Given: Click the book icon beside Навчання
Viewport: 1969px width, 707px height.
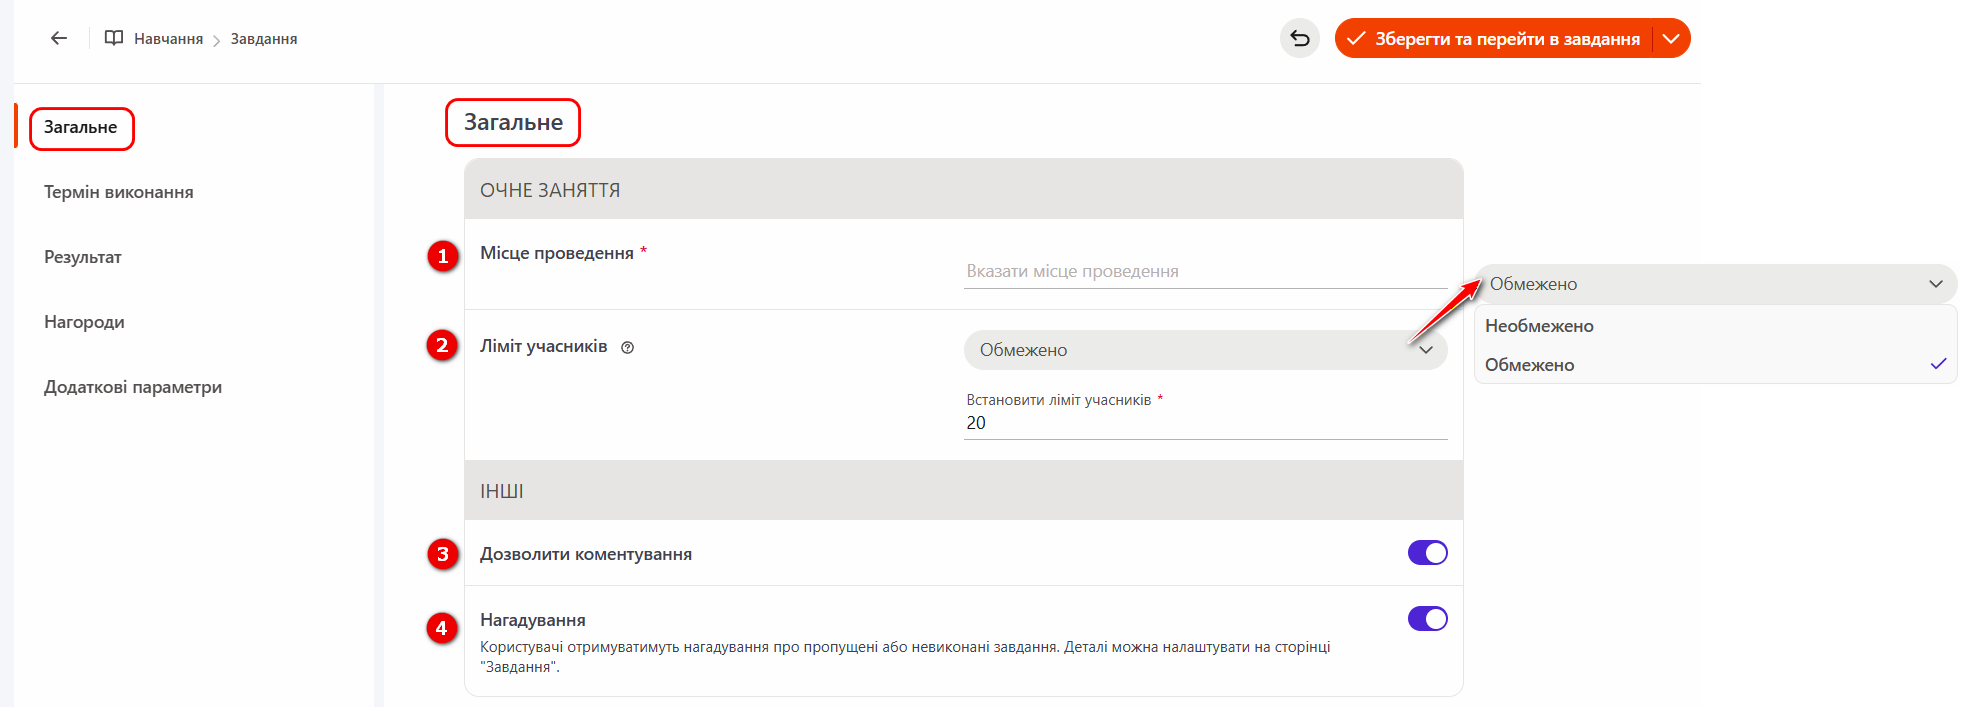Looking at the screenshot, I should coord(114,39).
